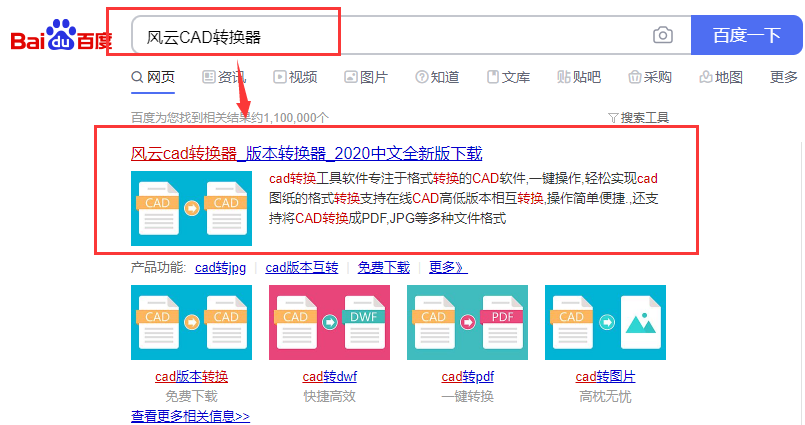This screenshot has width=805, height=425.
Task: Open the cad转dwf link
Action: 330,377
